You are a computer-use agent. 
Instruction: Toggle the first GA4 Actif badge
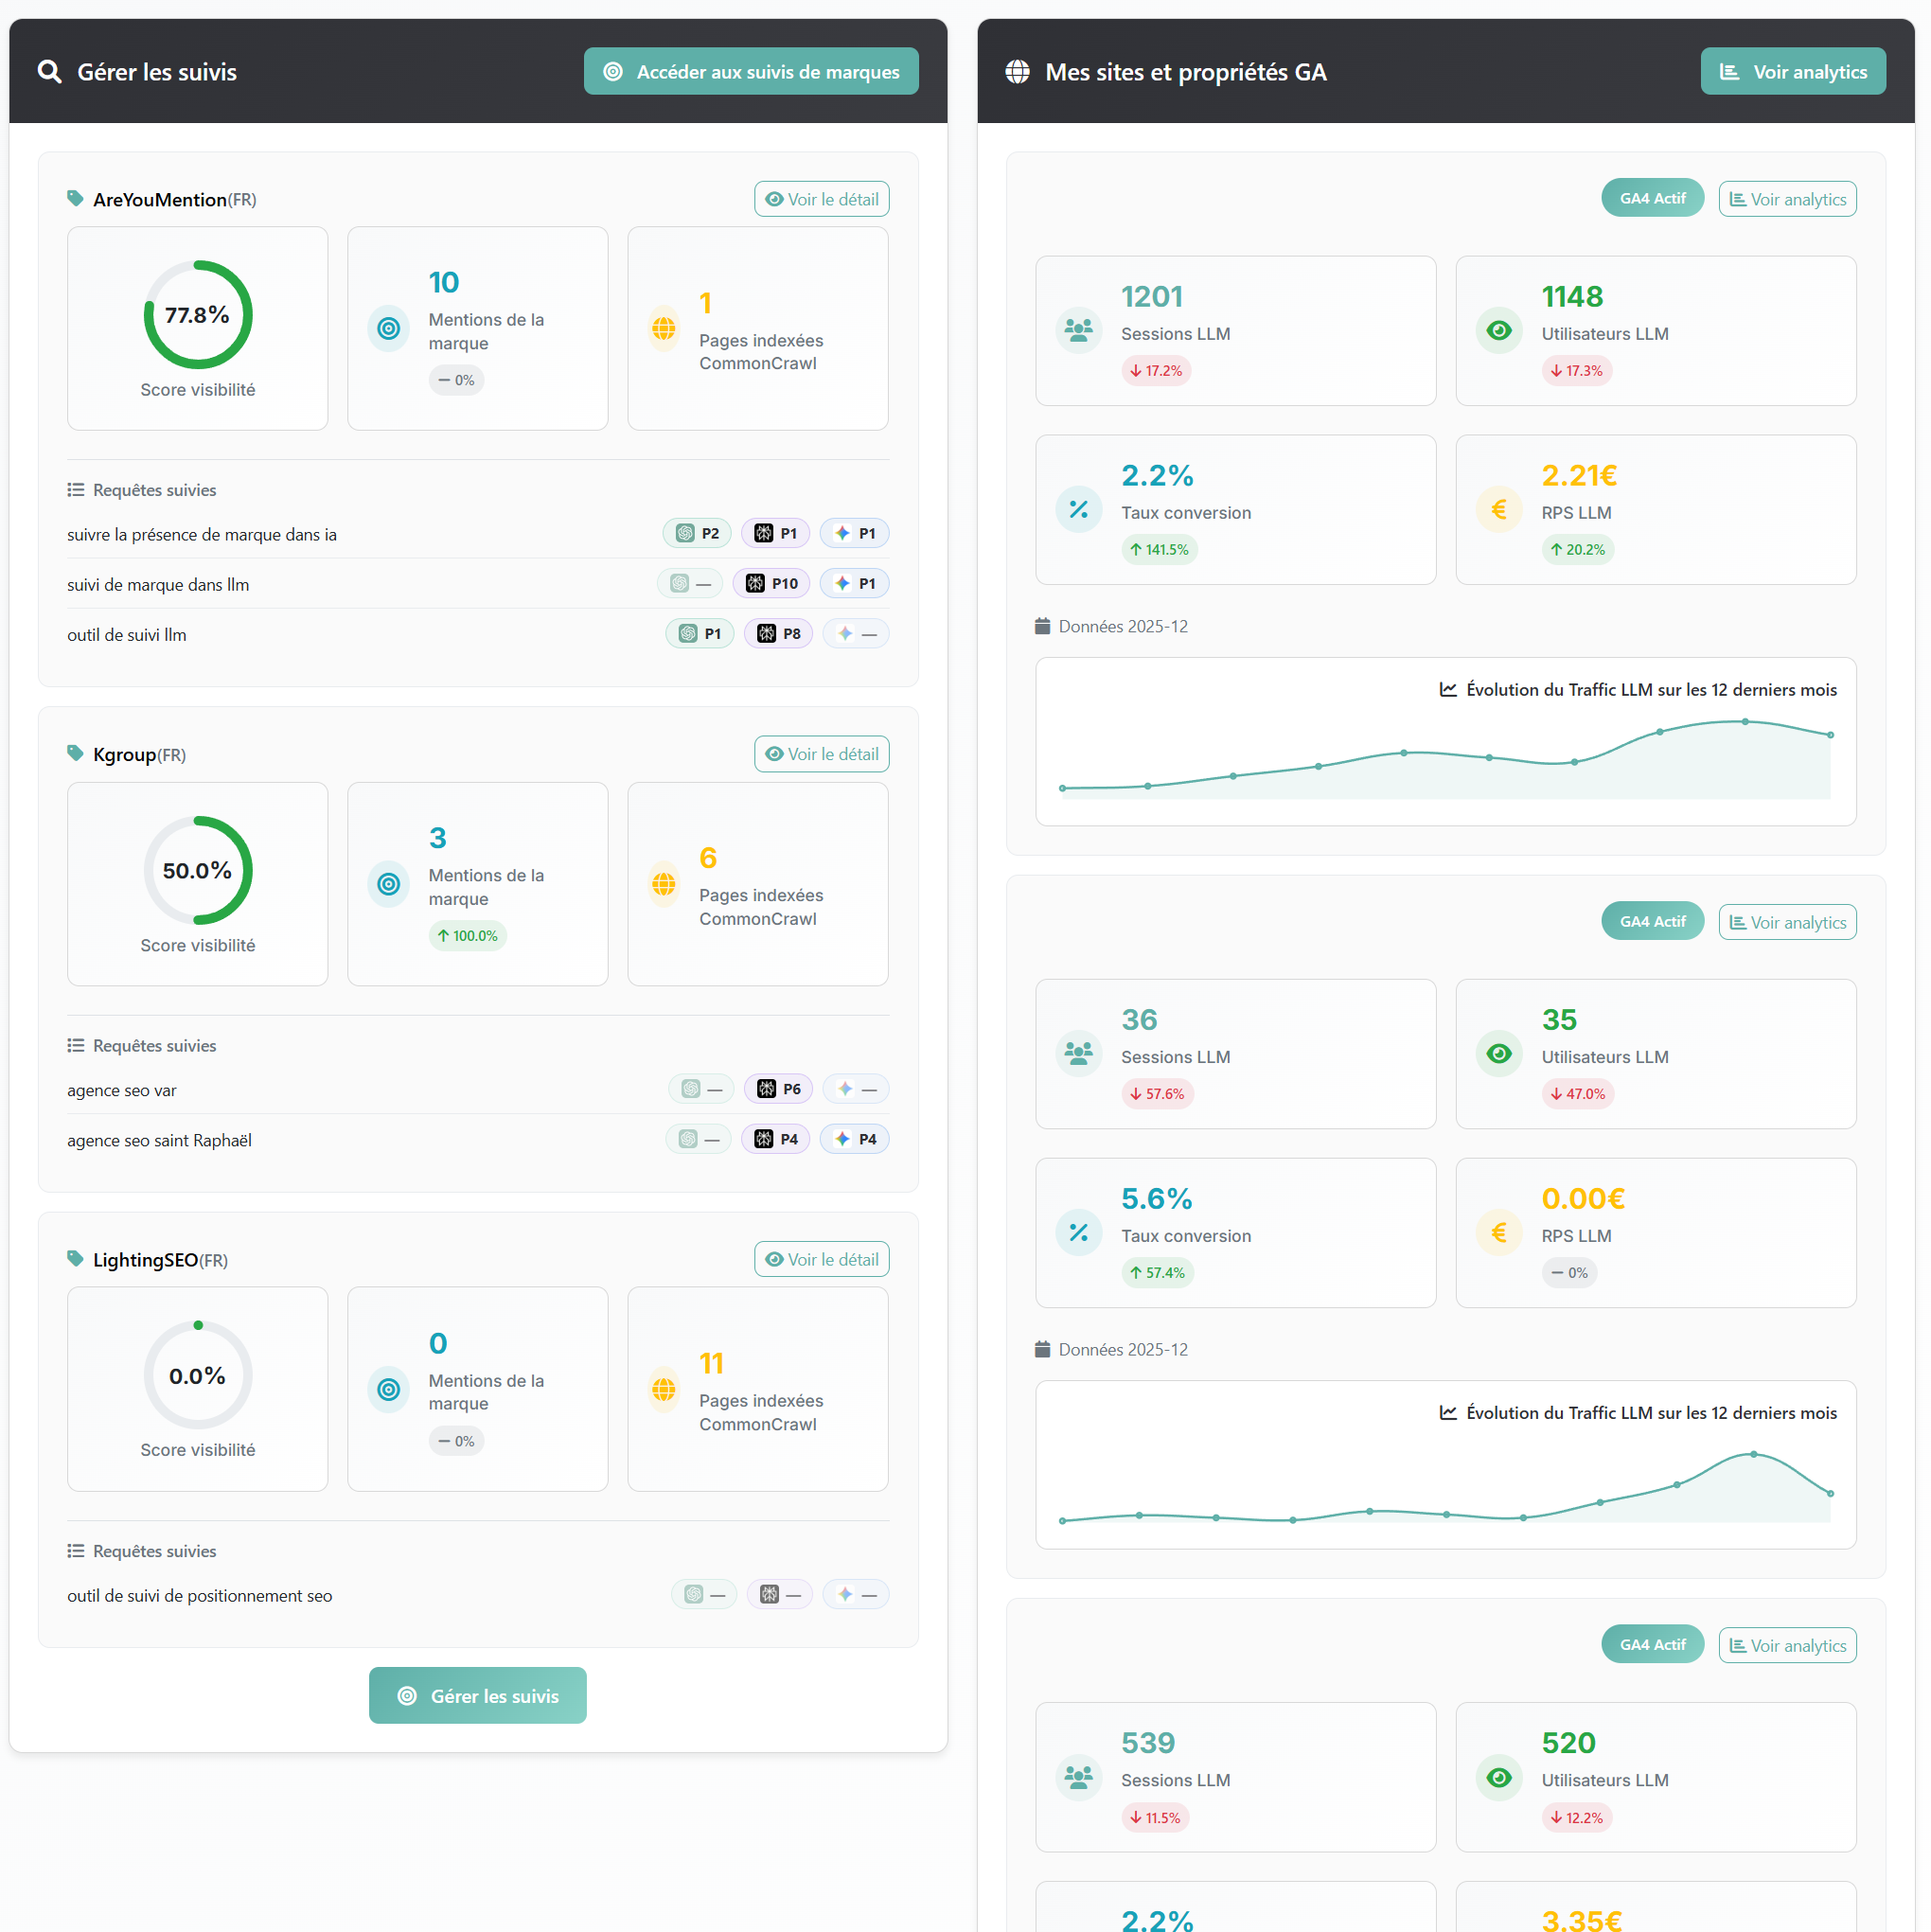(1652, 197)
